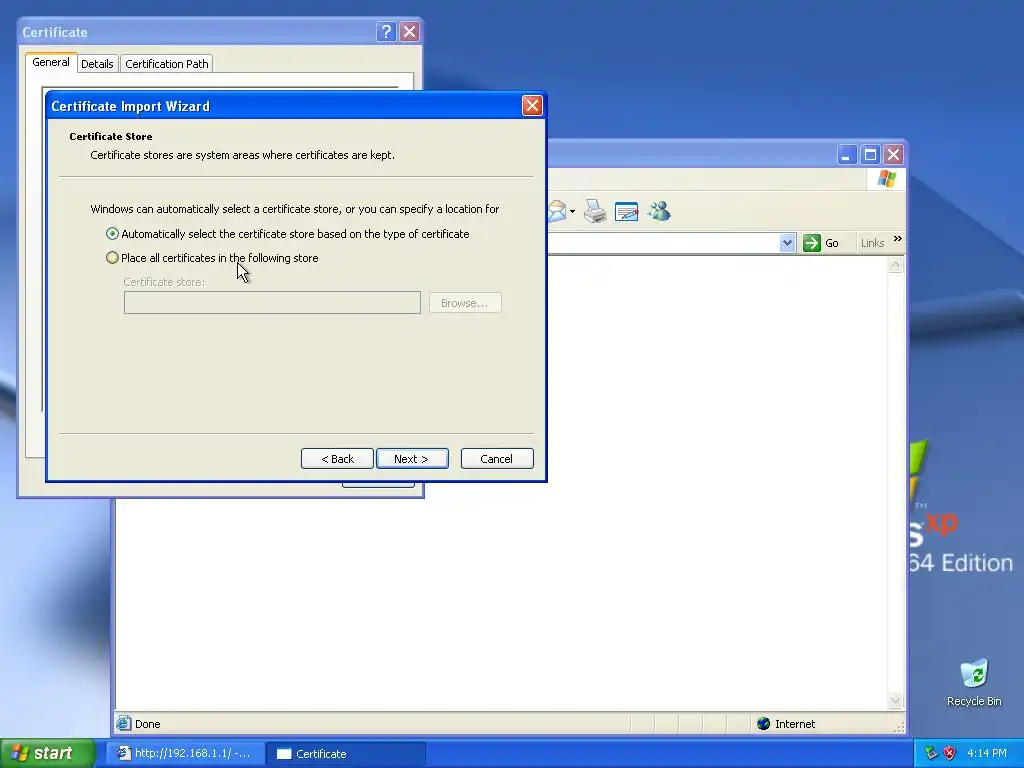Viewport: 1024px width, 768px height.
Task: Open the General tab in Certificate dialog
Action: coord(51,63)
